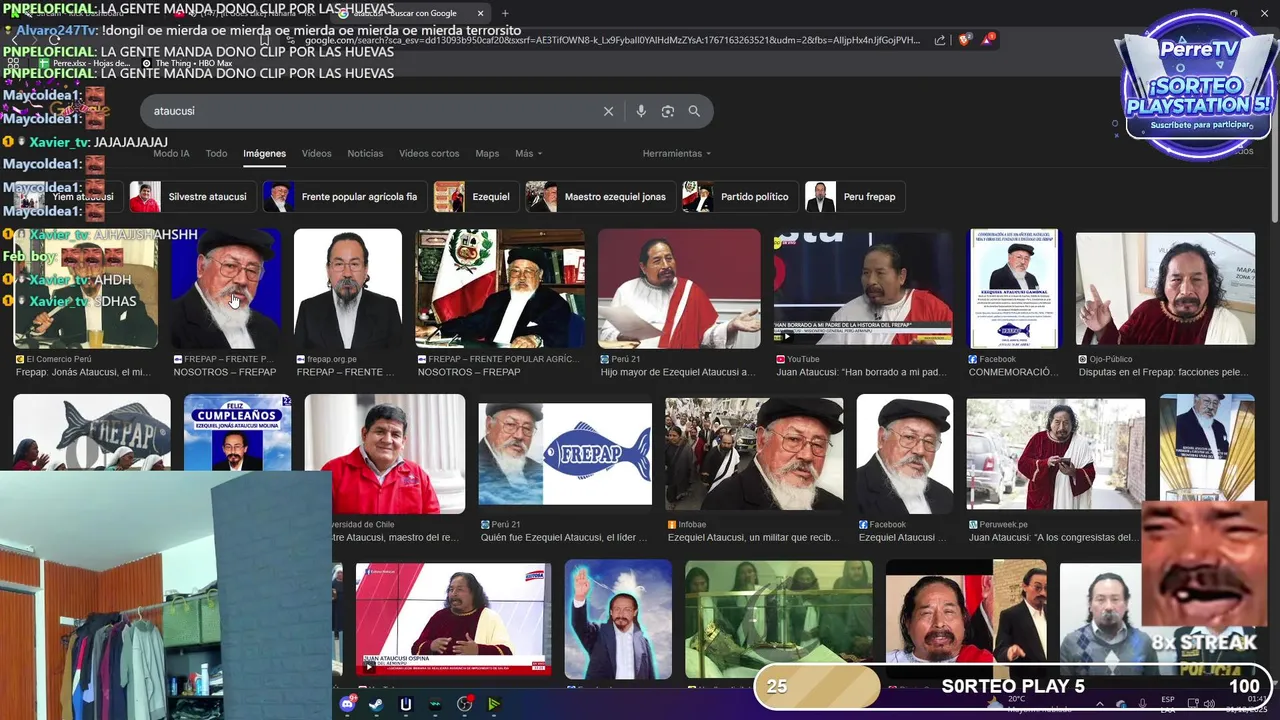Open the Brave Rewards icon with notification badge
The image size is (1280, 720).
tap(988, 40)
